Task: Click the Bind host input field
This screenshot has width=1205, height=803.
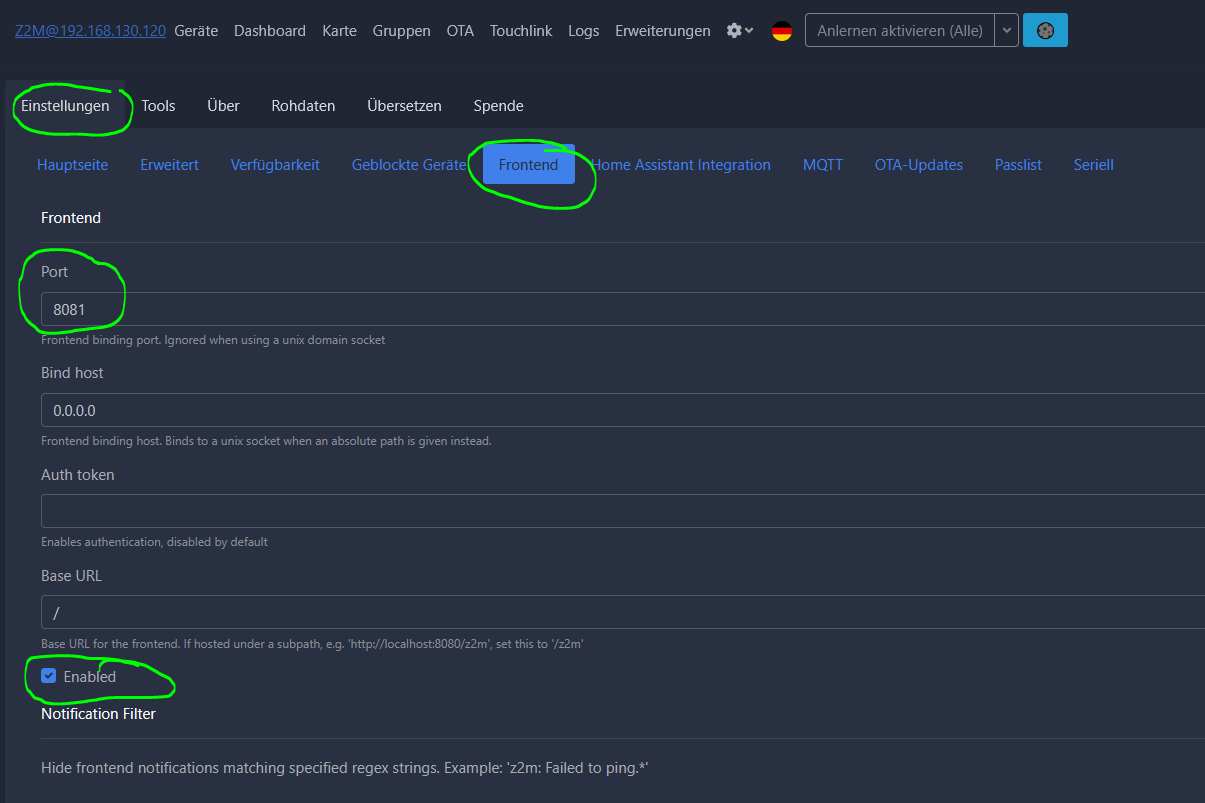Action: (623, 410)
